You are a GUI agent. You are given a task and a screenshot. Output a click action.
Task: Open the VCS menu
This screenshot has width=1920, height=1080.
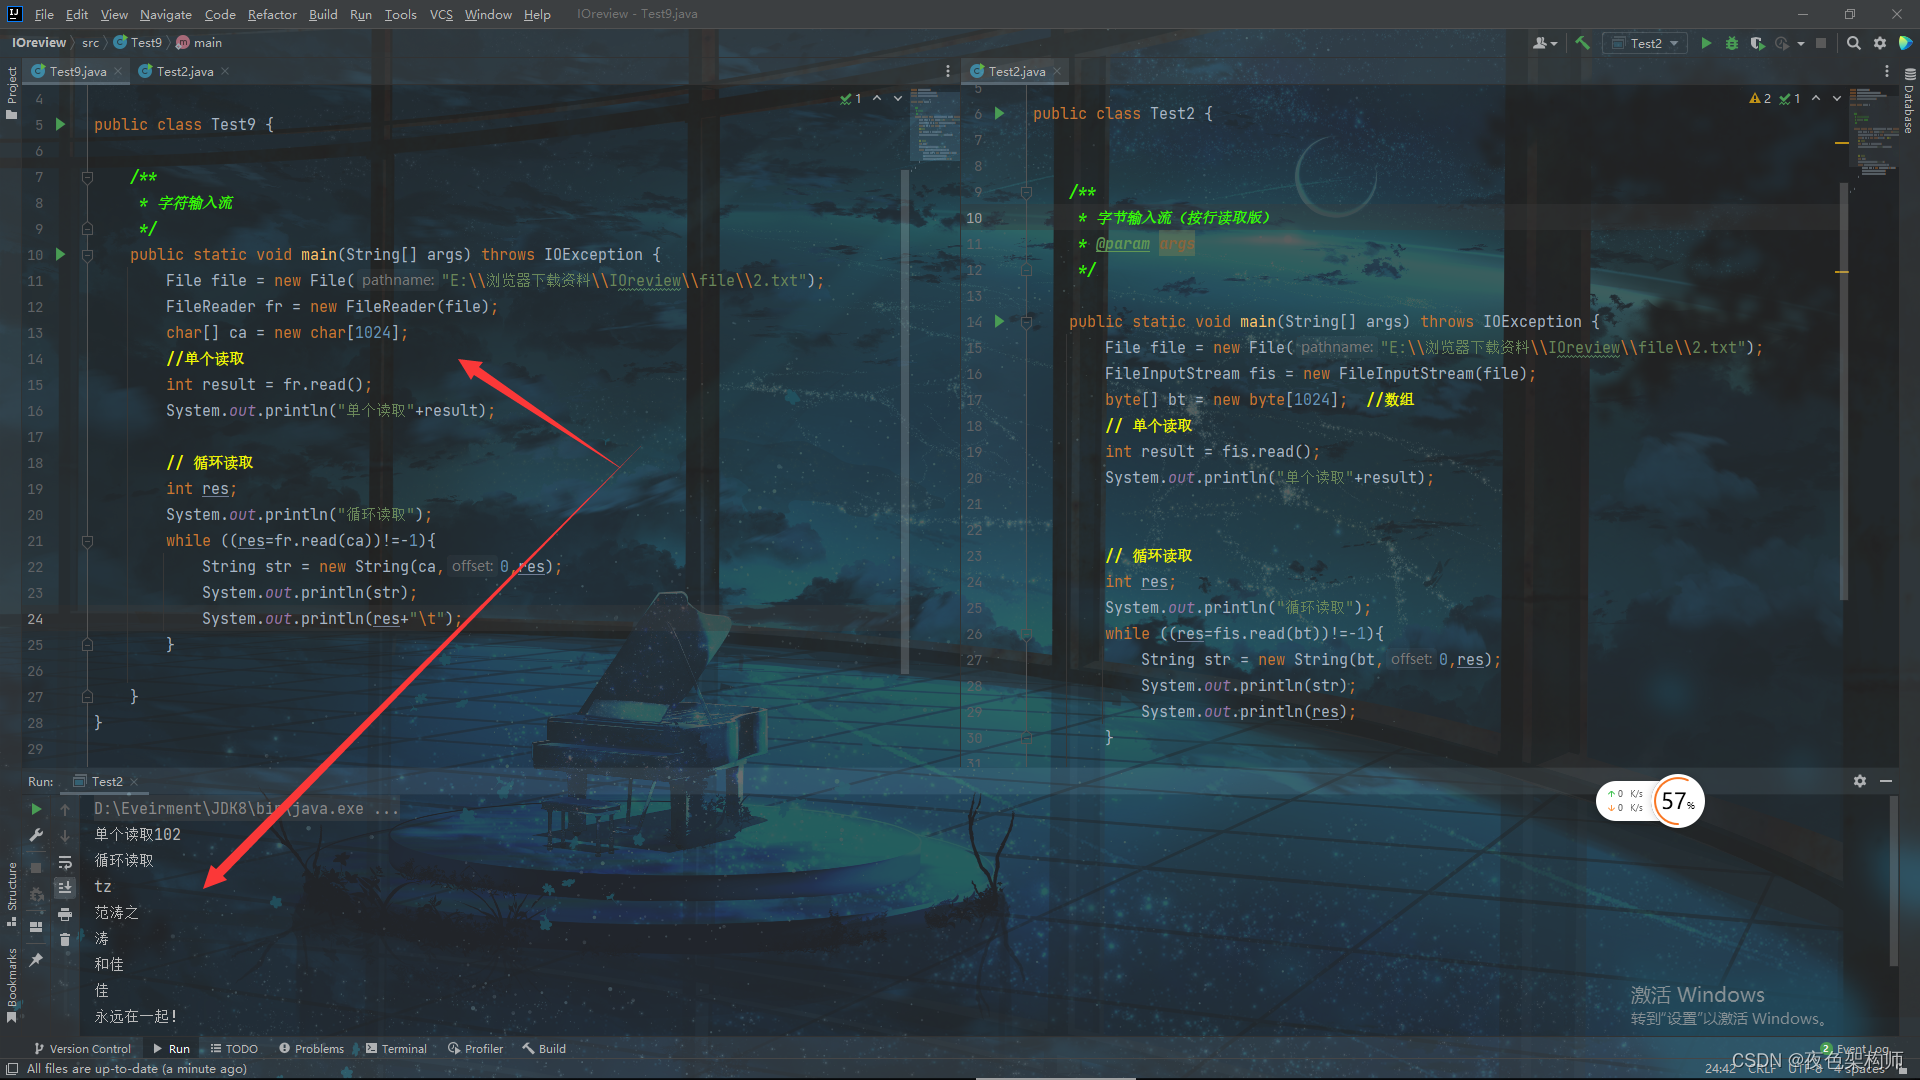click(441, 14)
